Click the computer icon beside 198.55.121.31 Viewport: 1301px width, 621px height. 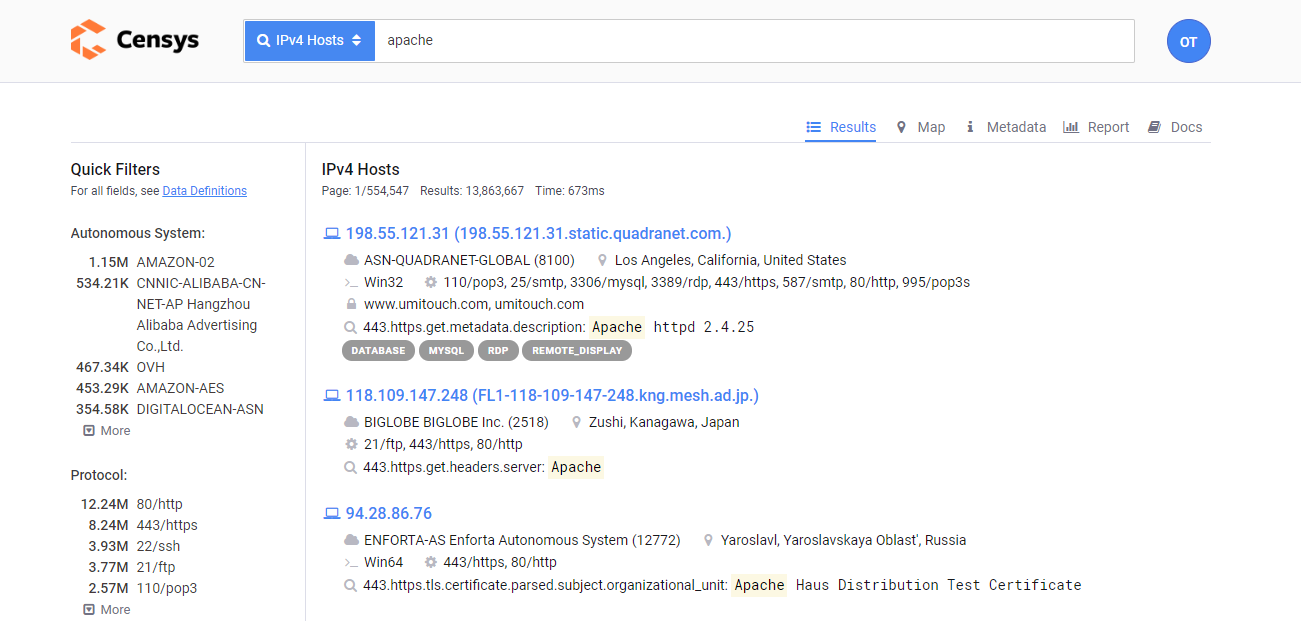(332, 234)
